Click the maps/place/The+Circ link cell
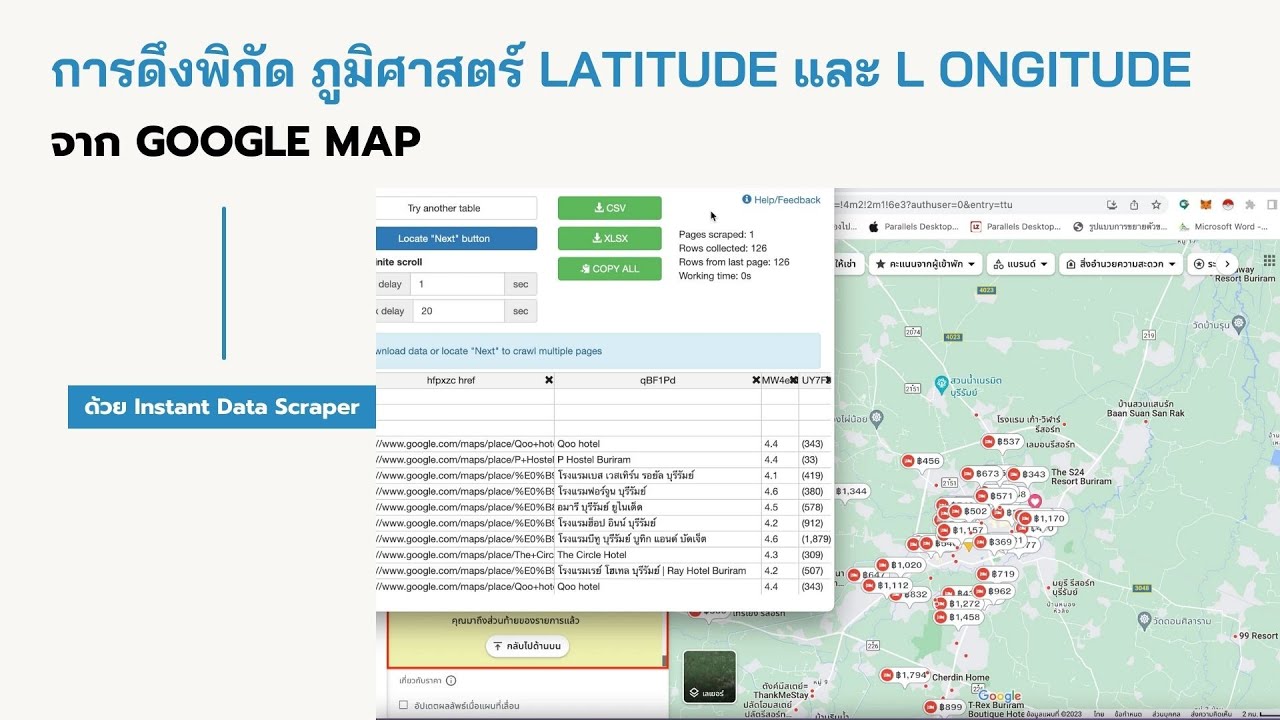 click(465, 555)
